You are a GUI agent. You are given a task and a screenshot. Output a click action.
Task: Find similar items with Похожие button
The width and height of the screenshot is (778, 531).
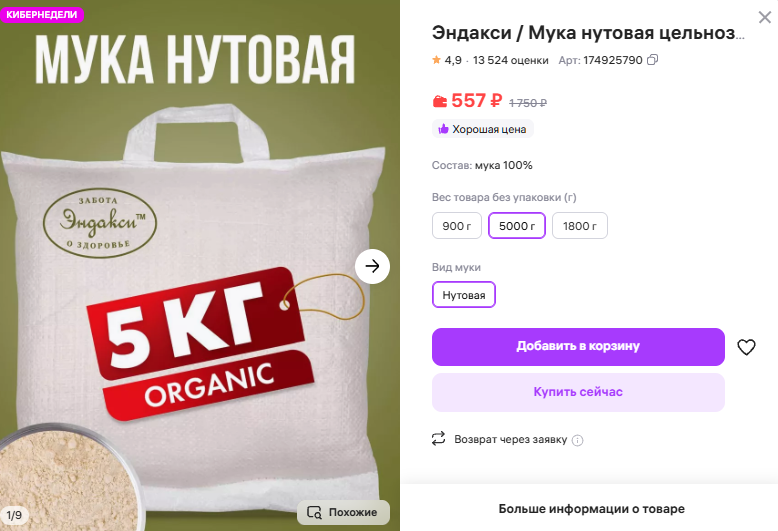tap(343, 512)
